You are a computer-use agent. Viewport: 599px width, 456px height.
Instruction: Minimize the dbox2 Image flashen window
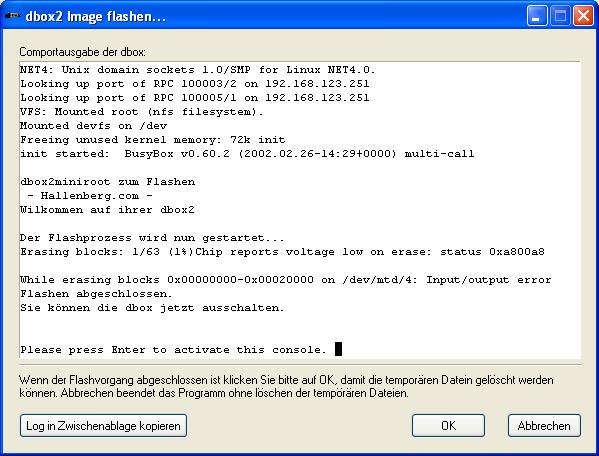(536, 16)
